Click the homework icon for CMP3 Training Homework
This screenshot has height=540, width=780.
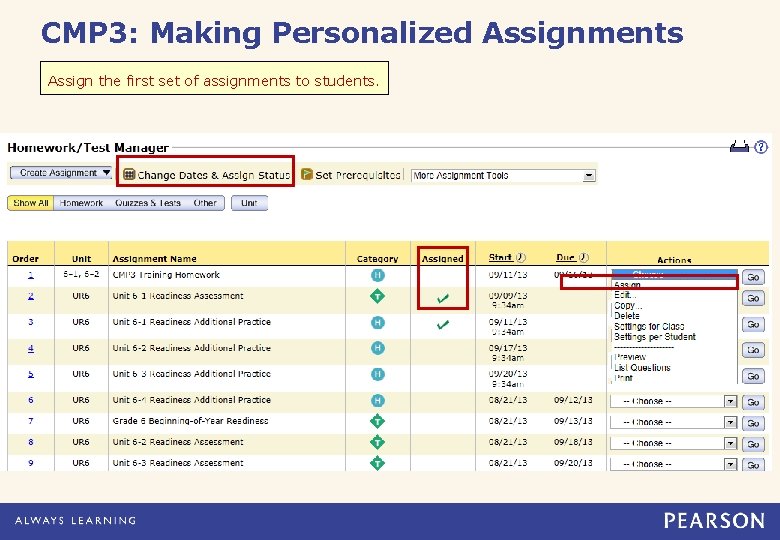point(378,275)
